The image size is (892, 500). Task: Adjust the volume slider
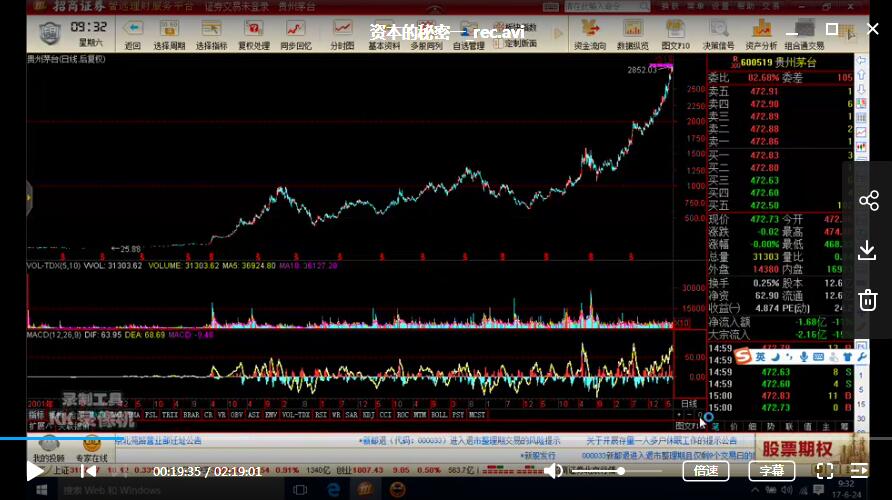click(x=616, y=471)
